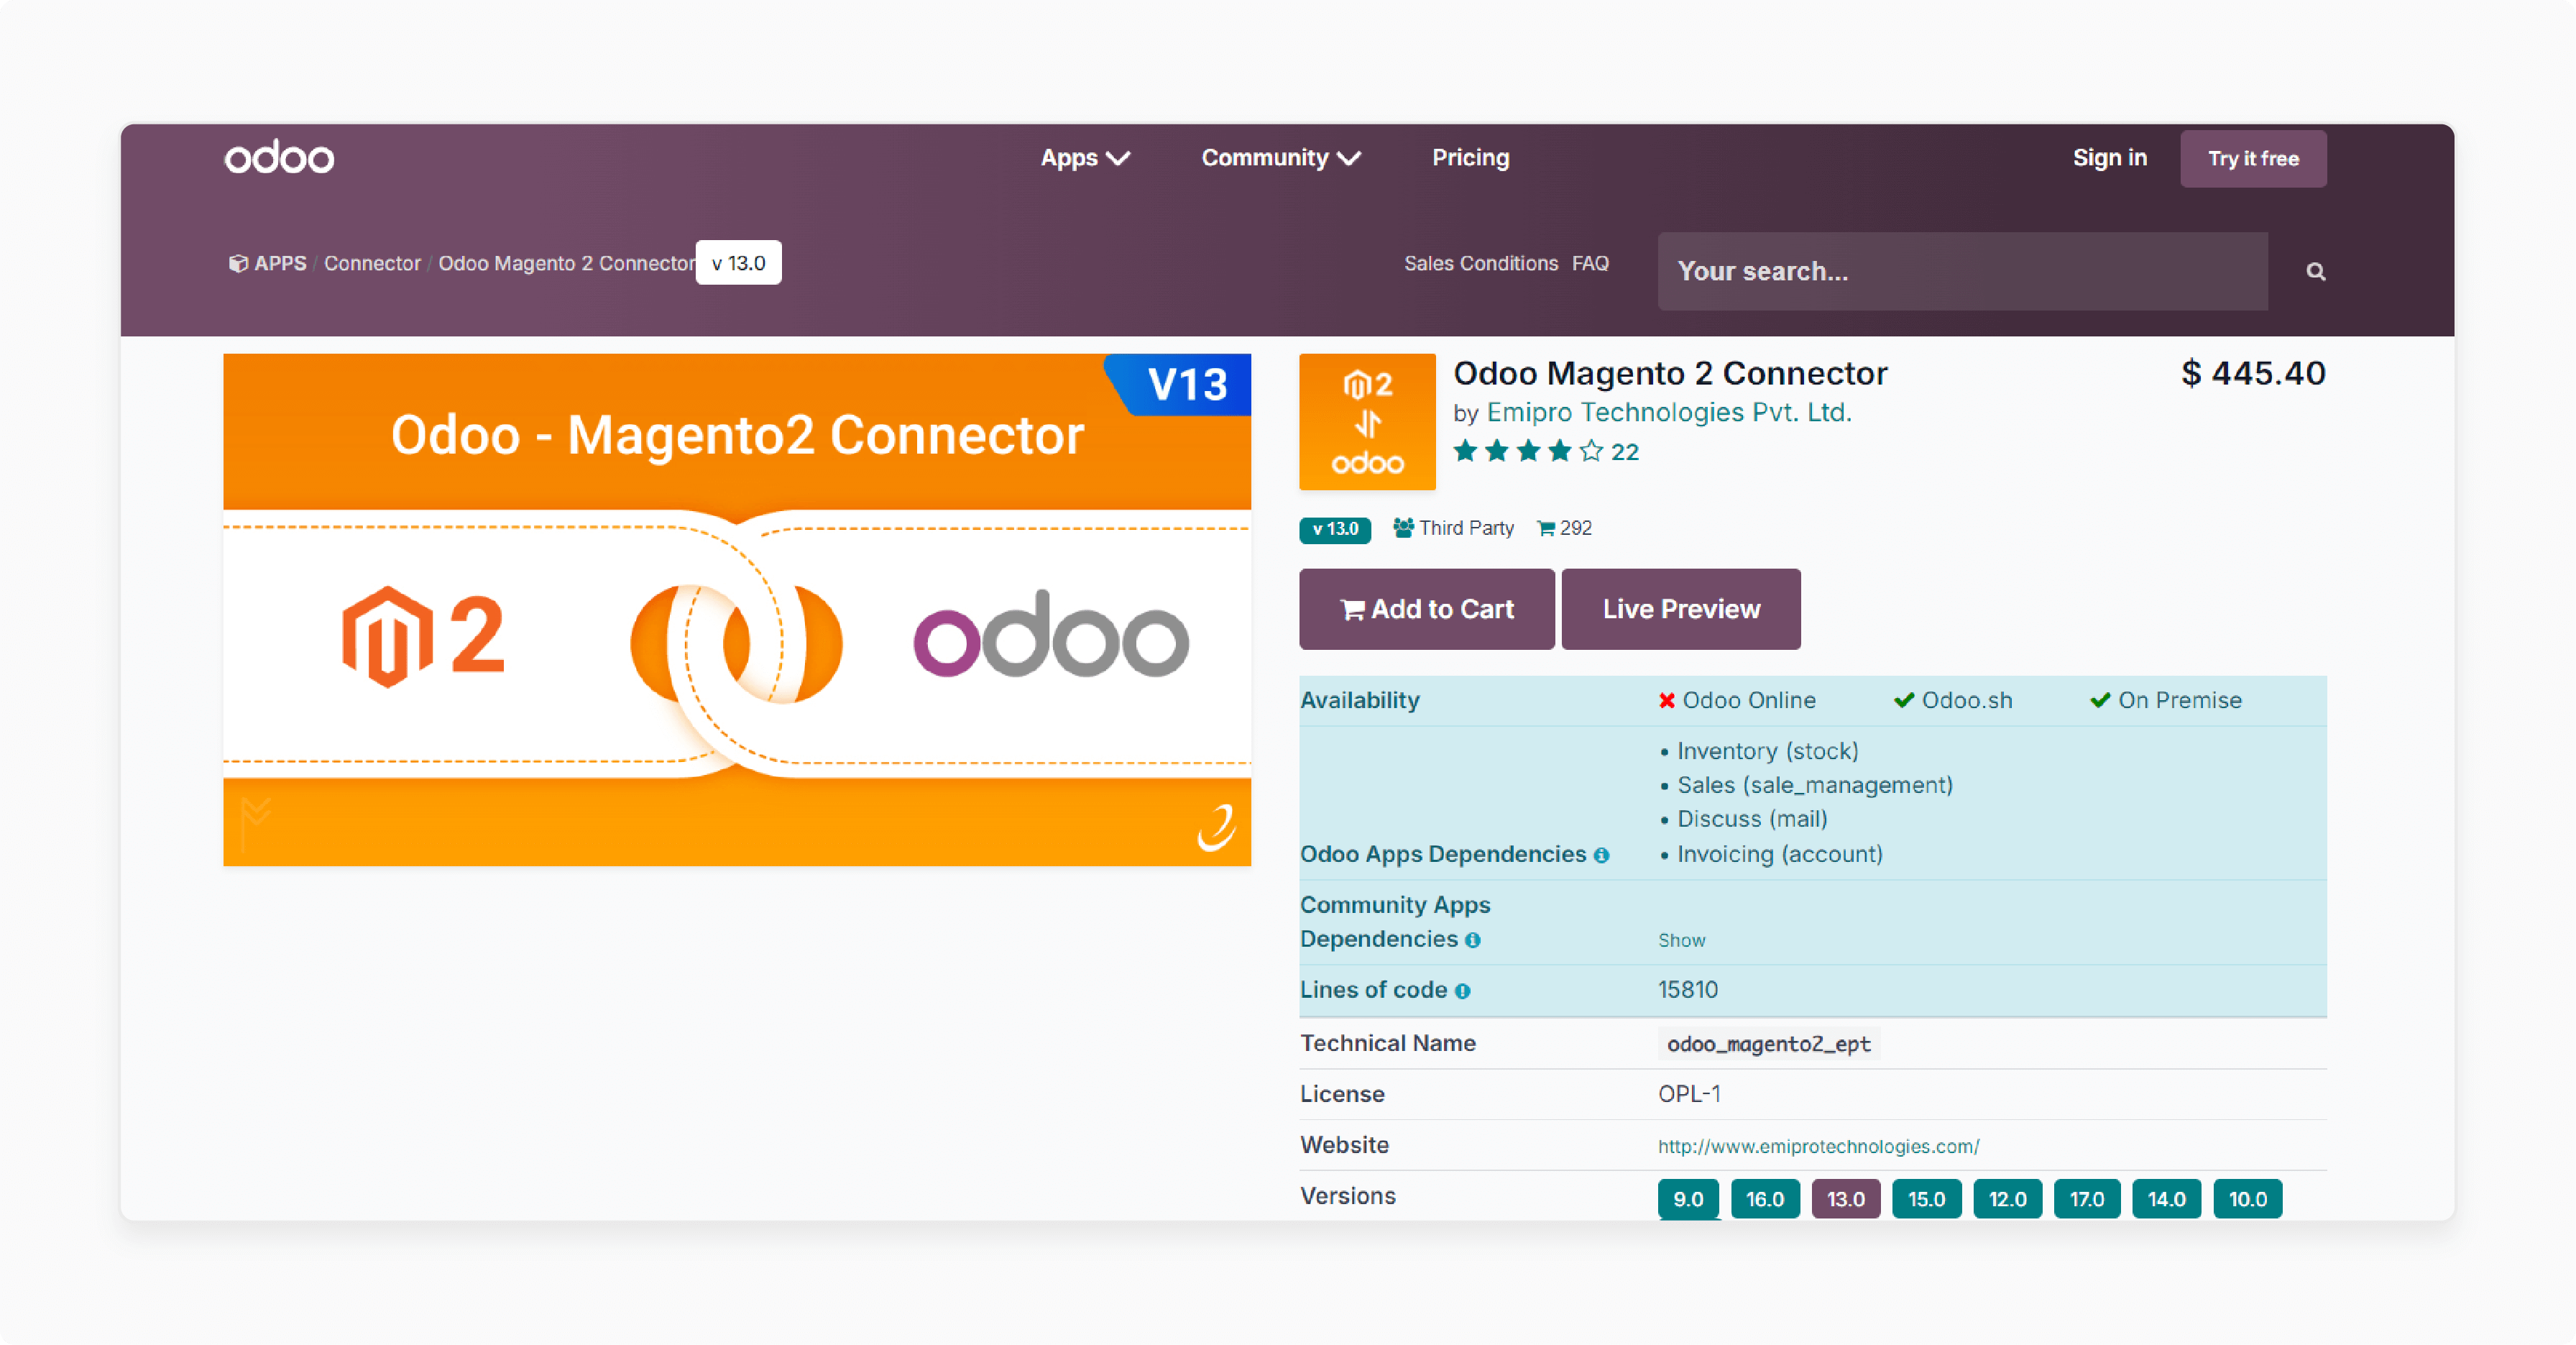The width and height of the screenshot is (2576, 1345).
Task: Click the purchases cart icon near 292
Action: (x=1546, y=528)
